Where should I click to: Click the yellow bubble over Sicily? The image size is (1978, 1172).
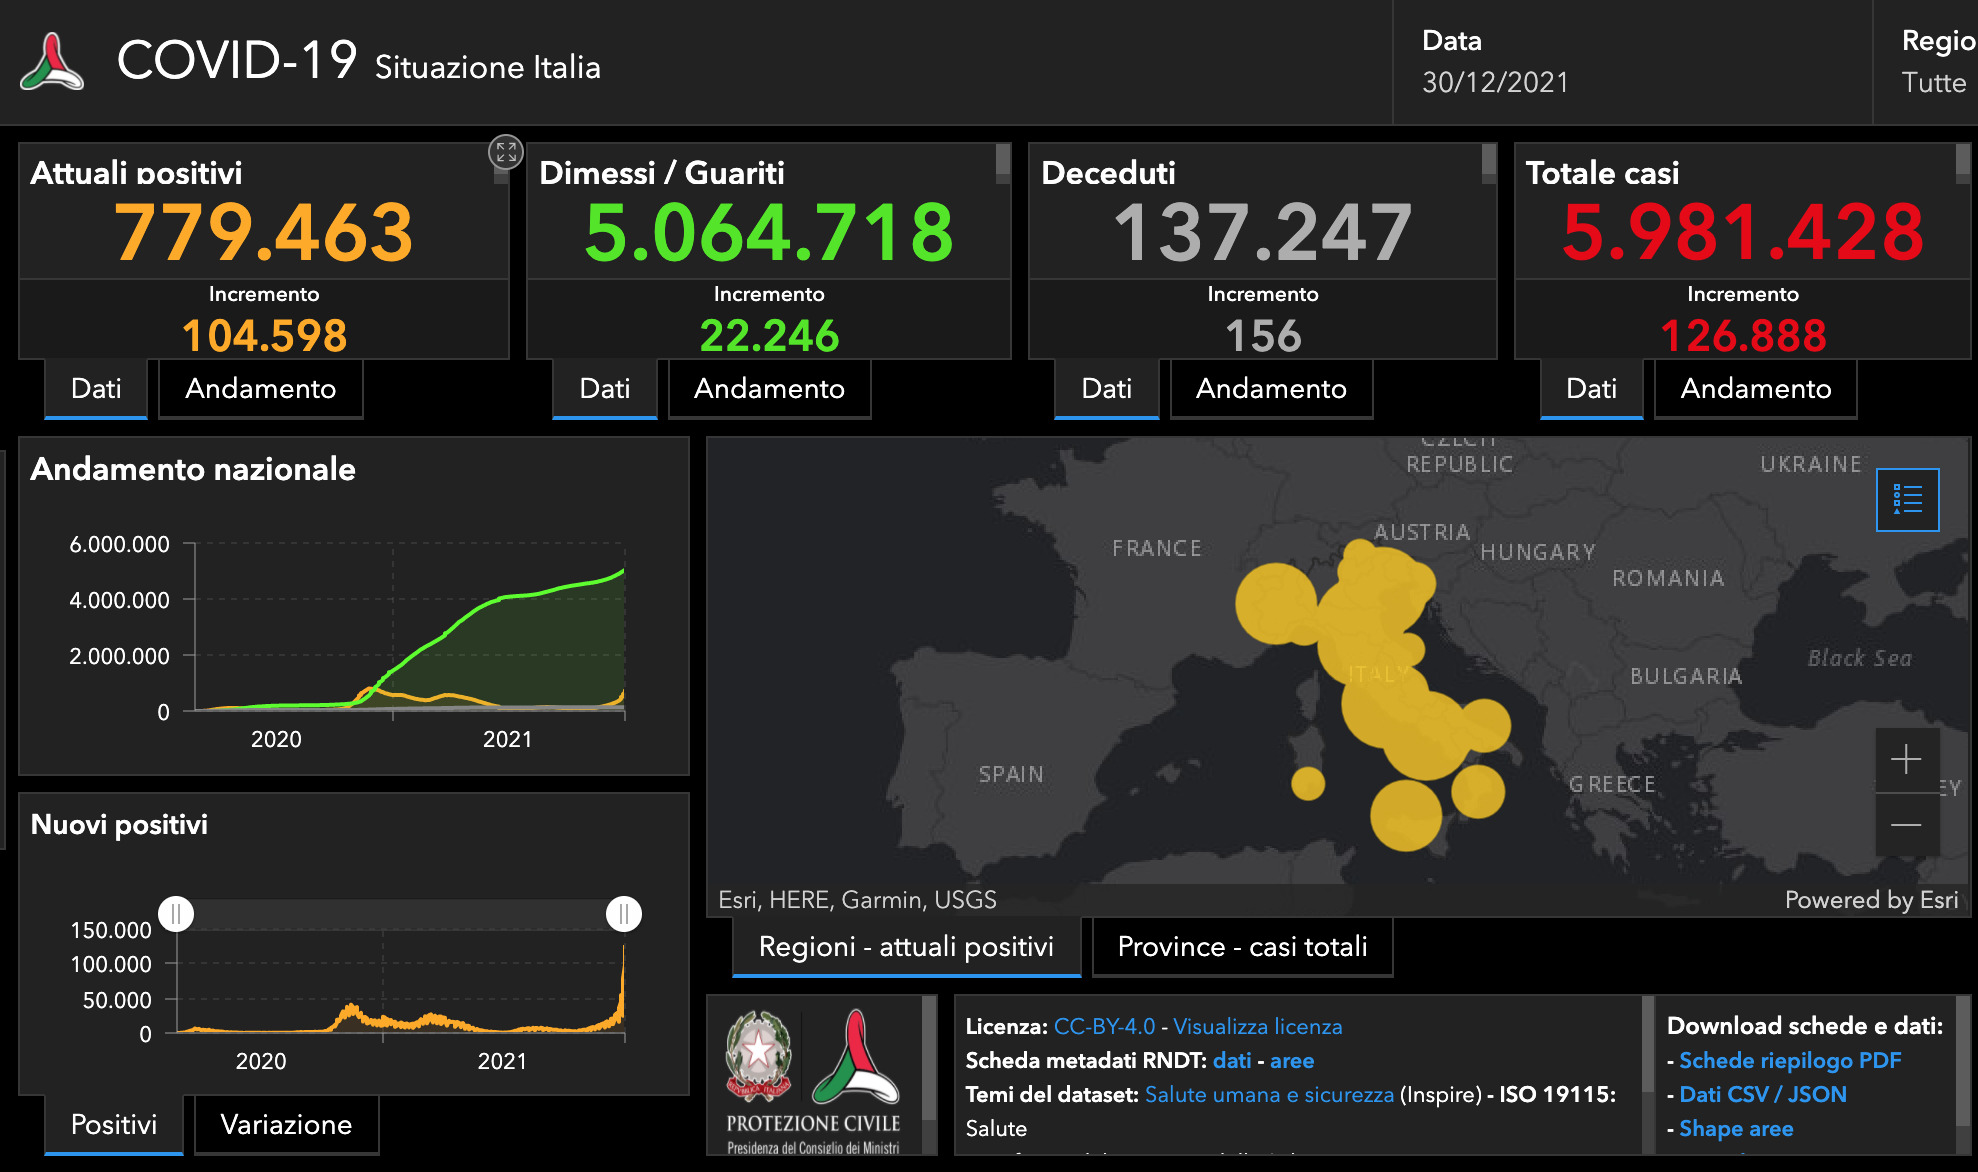pyautogui.click(x=1405, y=815)
